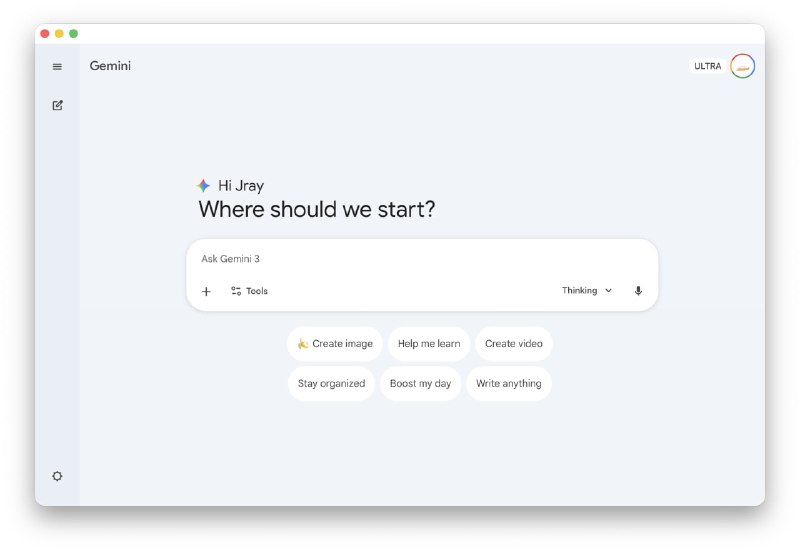Image resolution: width=800 pixels, height=552 pixels.
Task: Minimize the window with yellow button
Action: 59,34
